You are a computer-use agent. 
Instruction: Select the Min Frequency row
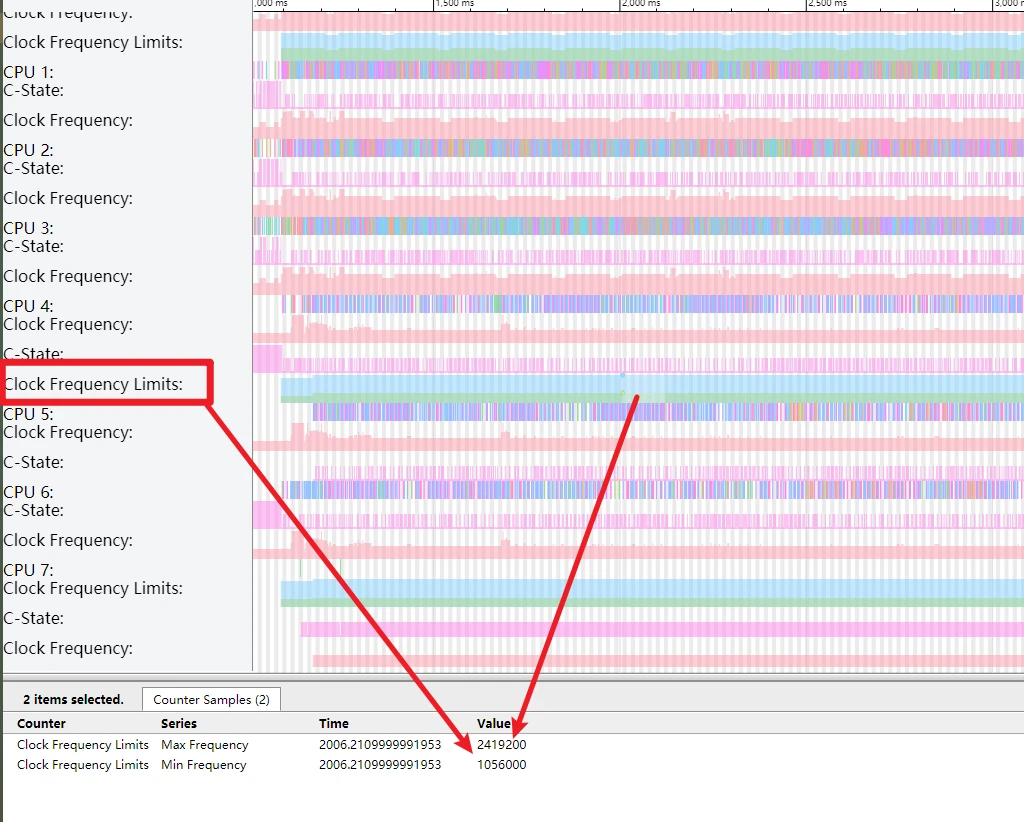pyautogui.click(x=203, y=765)
